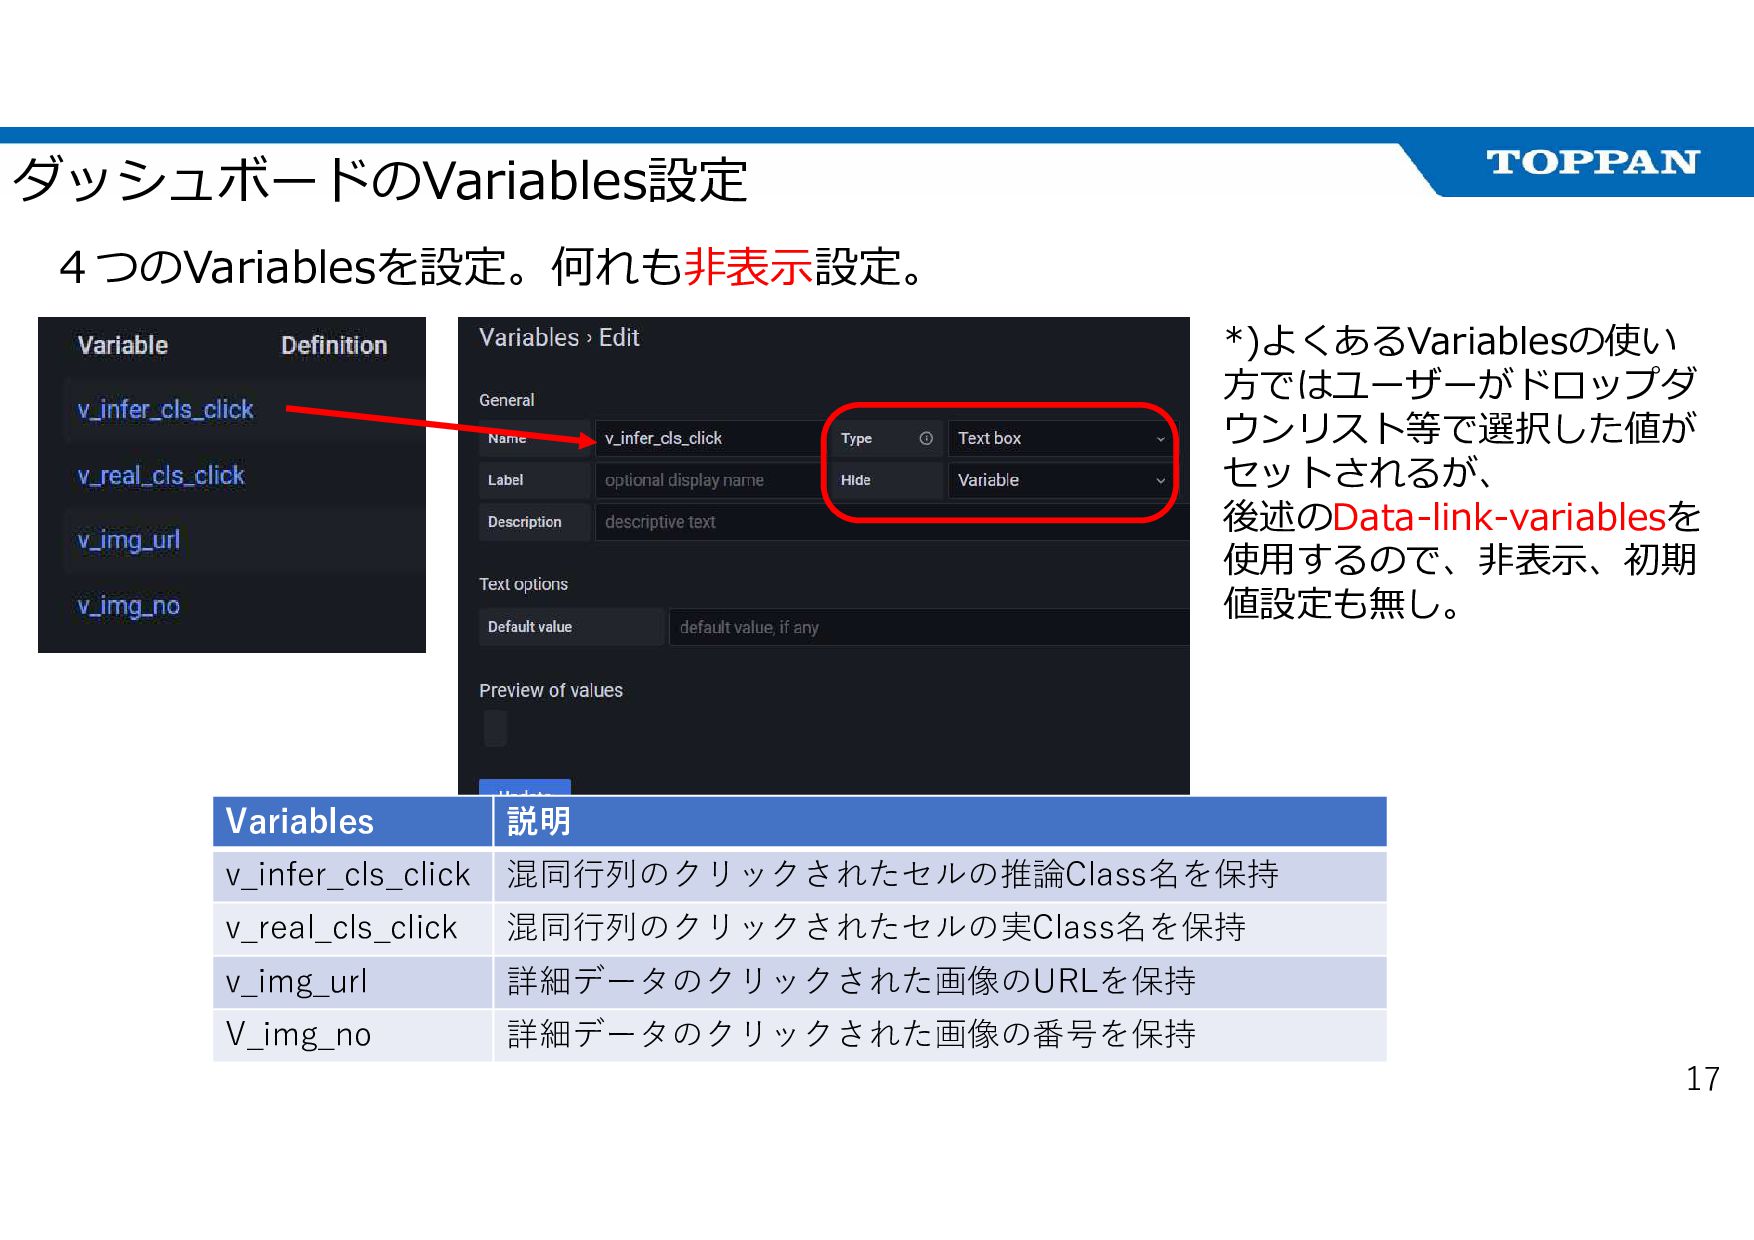
Task: Expand the Type dropdown chevron
Action: (1160, 438)
